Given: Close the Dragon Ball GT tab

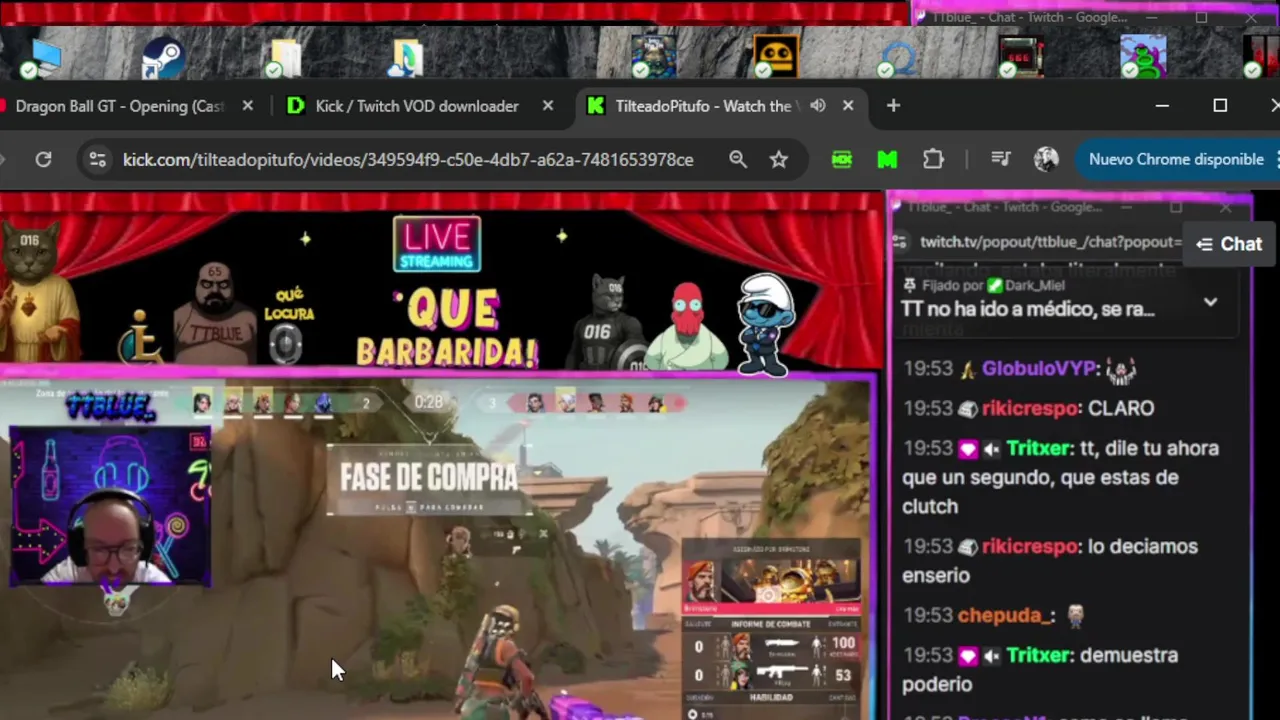Looking at the screenshot, I should 248,106.
